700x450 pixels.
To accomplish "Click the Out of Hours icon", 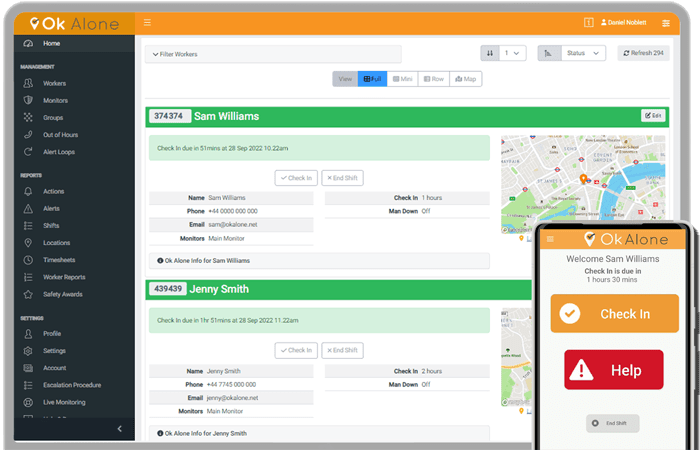I will click(28, 134).
